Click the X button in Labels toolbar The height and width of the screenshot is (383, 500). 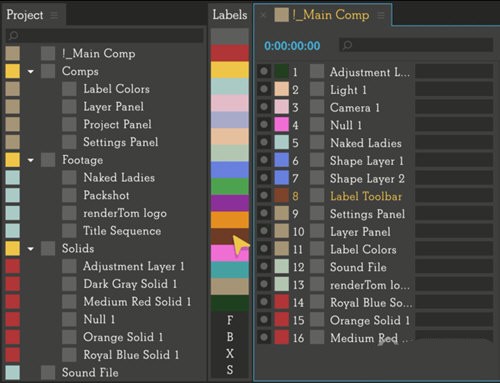coord(230,353)
